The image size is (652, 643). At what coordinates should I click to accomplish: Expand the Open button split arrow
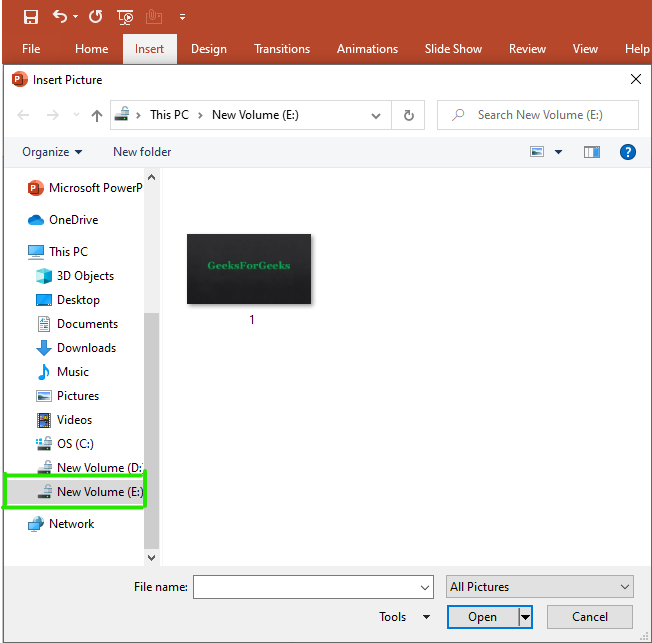click(x=526, y=617)
